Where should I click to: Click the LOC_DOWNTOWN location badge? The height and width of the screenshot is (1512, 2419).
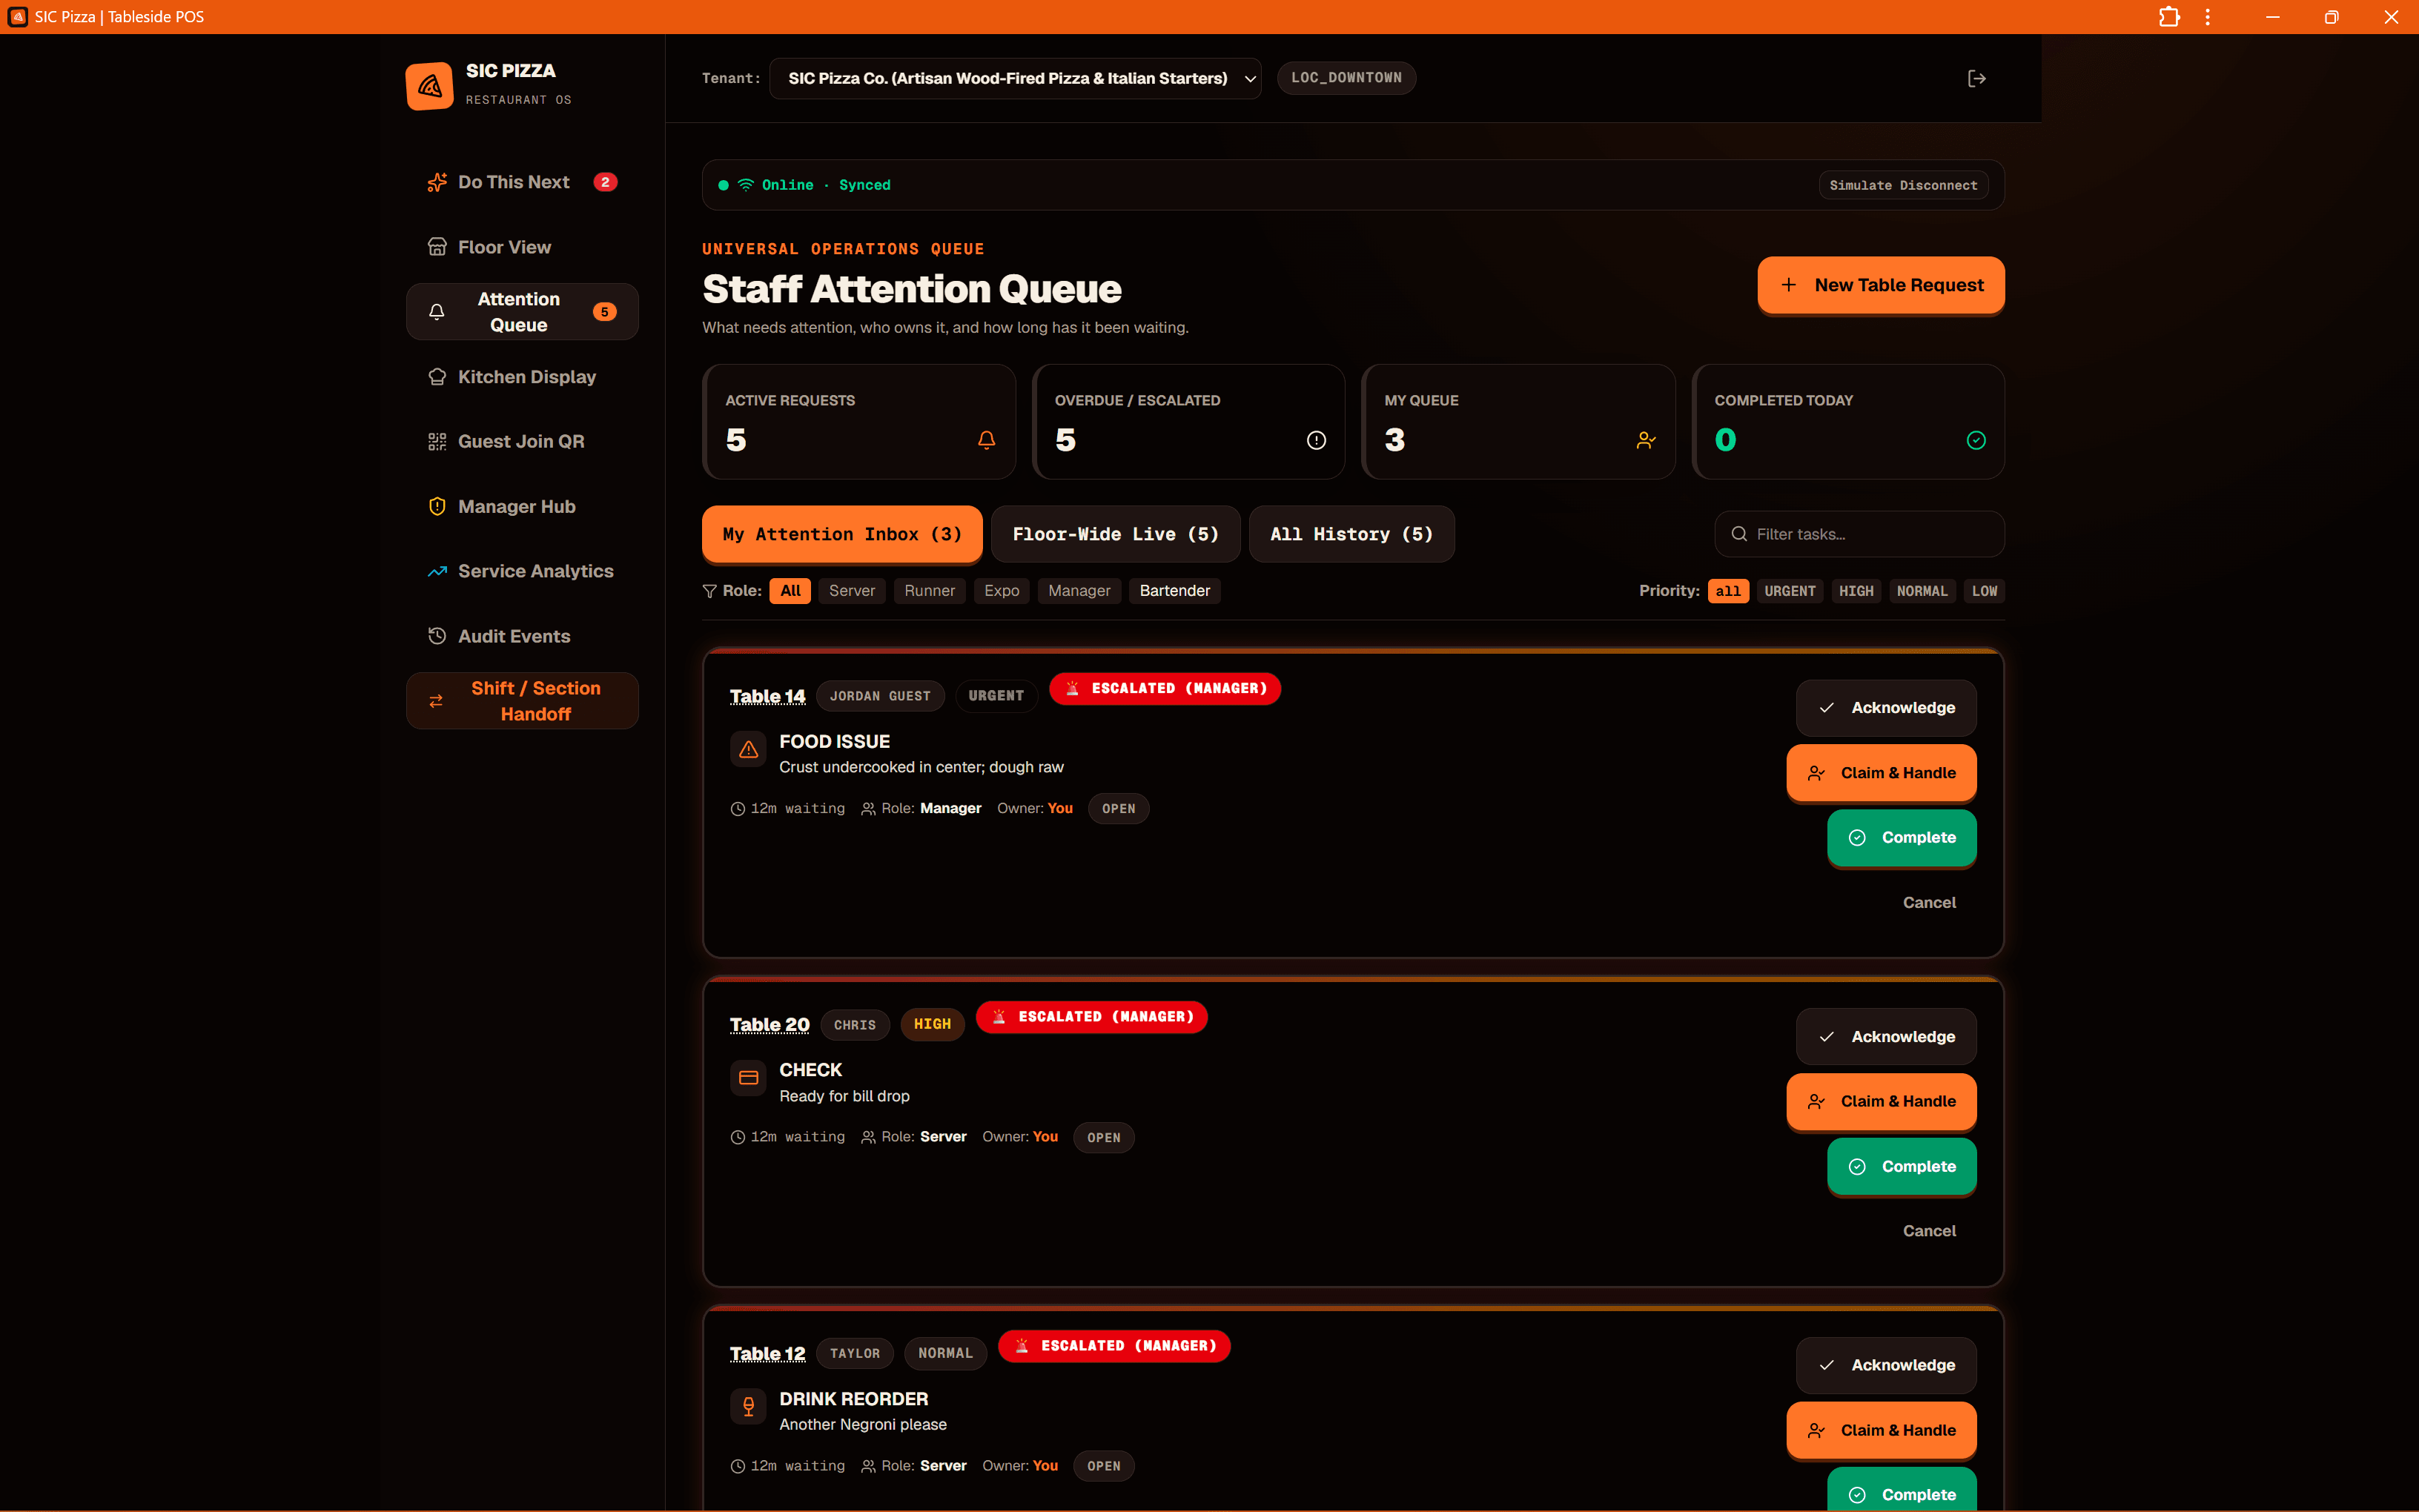pyautogui.click(x=1346, y=78)
